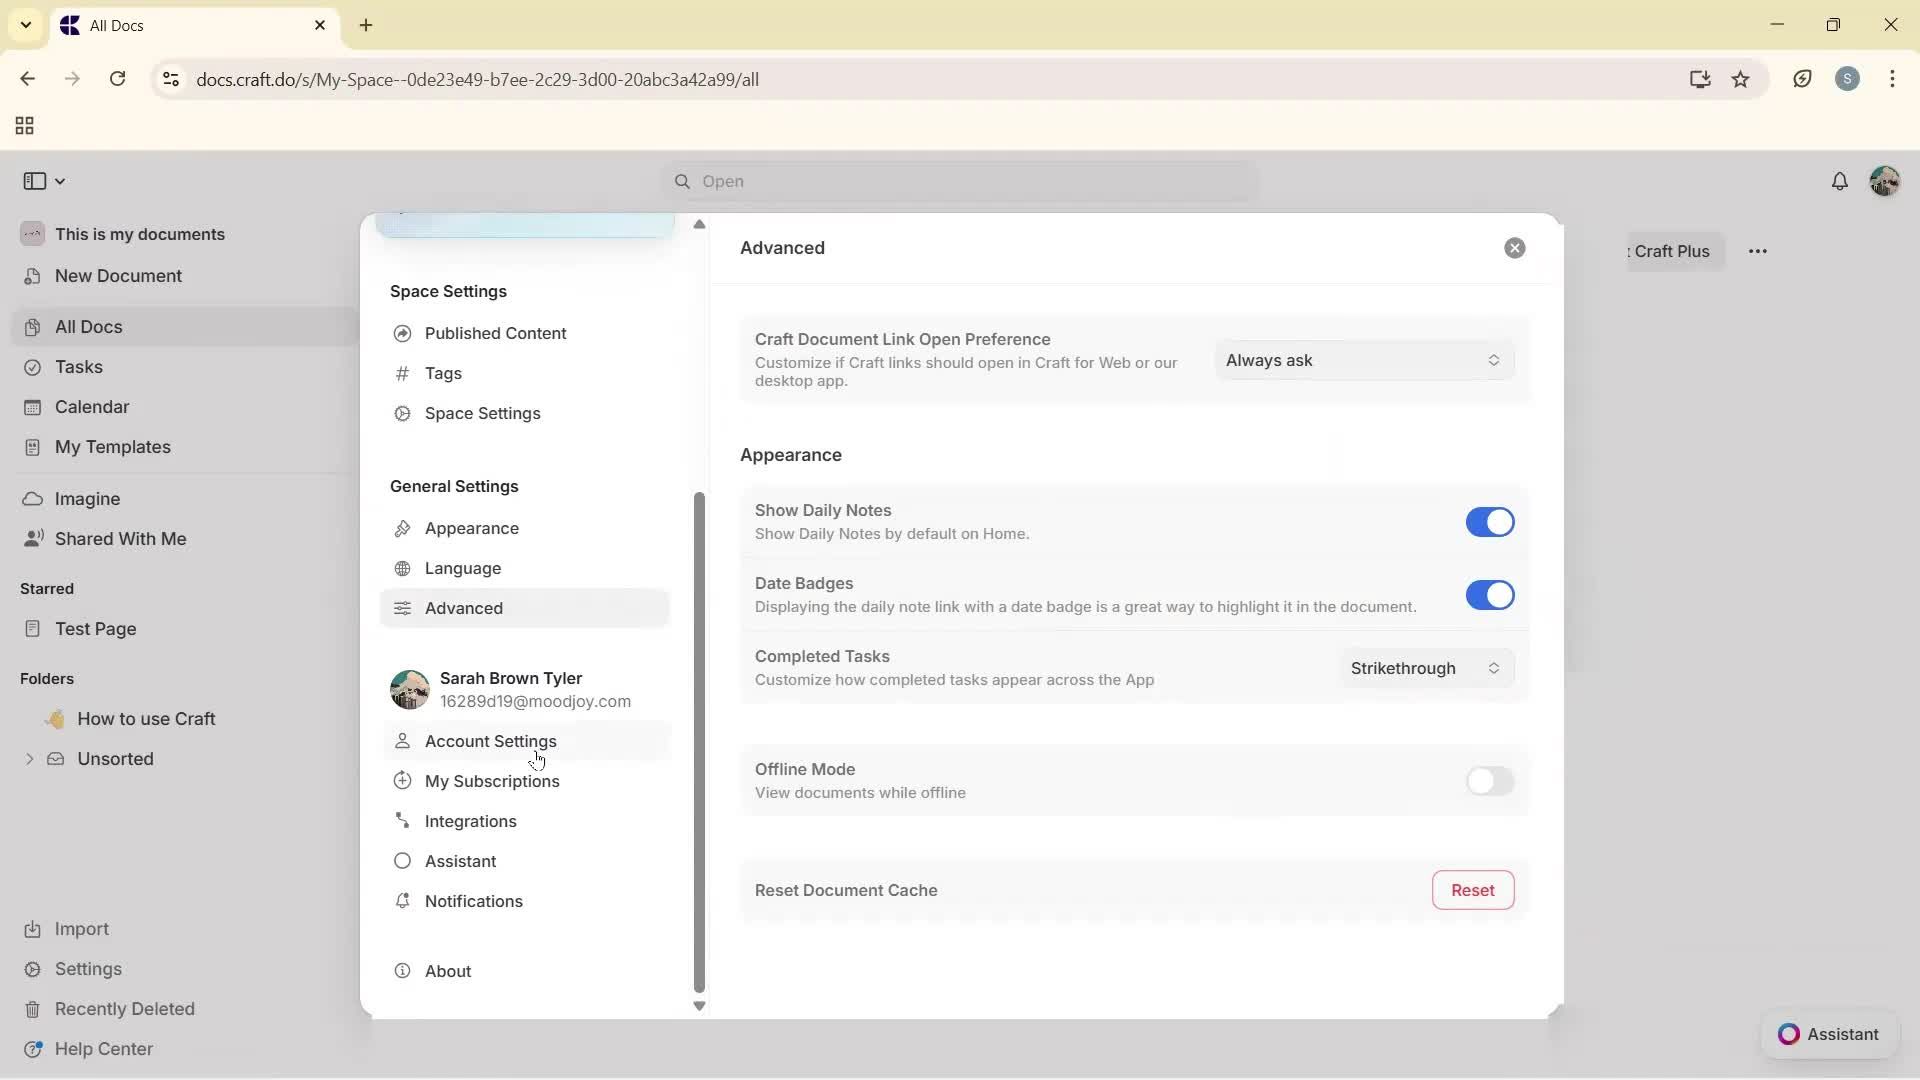Viewport: 1920px width, 1080px height.
Task: Expand the Unsorted folder
Action: pyautogui.click(x=29, y=759)
